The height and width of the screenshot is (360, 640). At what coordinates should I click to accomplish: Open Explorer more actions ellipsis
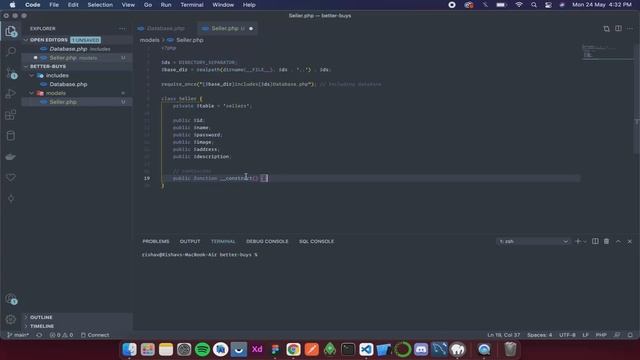pyautogui.click(x=122, y=29)
